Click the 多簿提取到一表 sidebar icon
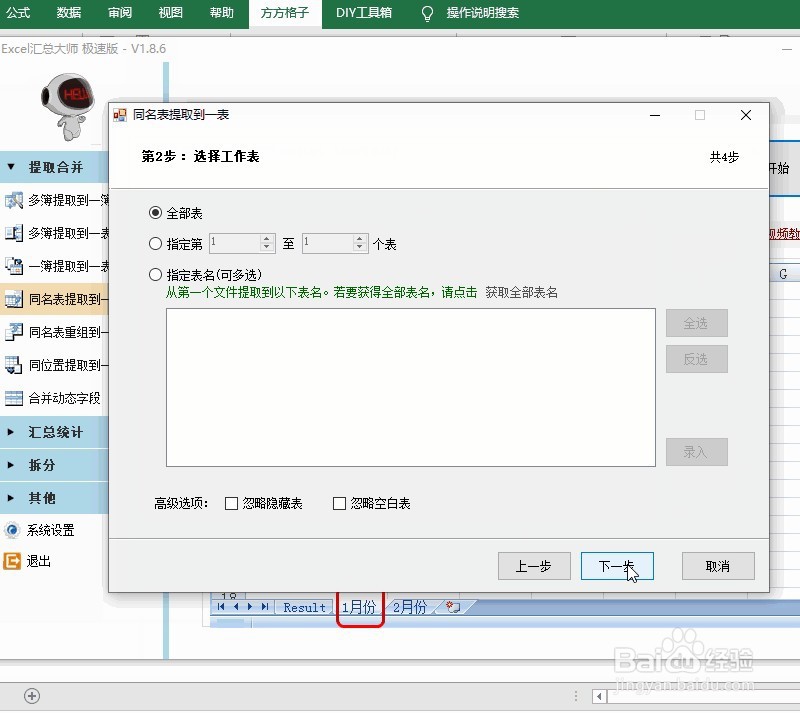Viewport: 800px width, 713px height. coord(14,233)
